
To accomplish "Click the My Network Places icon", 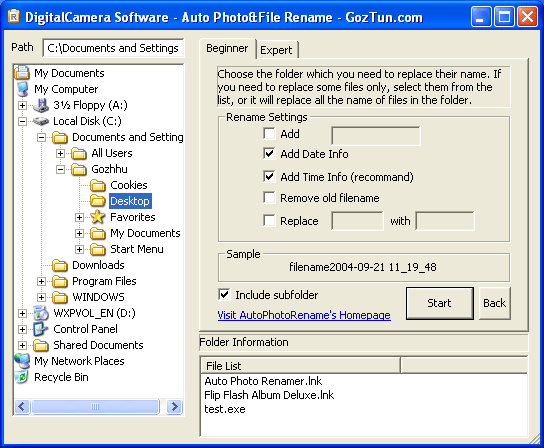I will [22, 361].
